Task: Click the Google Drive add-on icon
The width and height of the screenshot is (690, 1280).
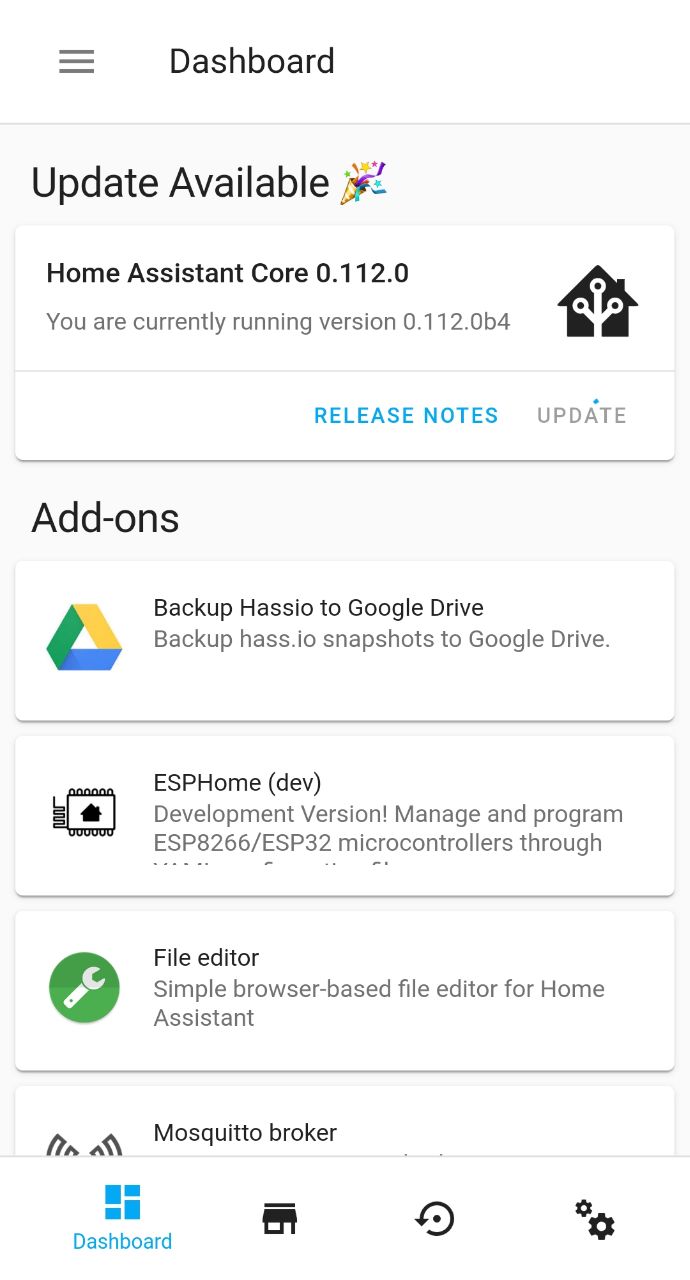Action: [84, 637]
